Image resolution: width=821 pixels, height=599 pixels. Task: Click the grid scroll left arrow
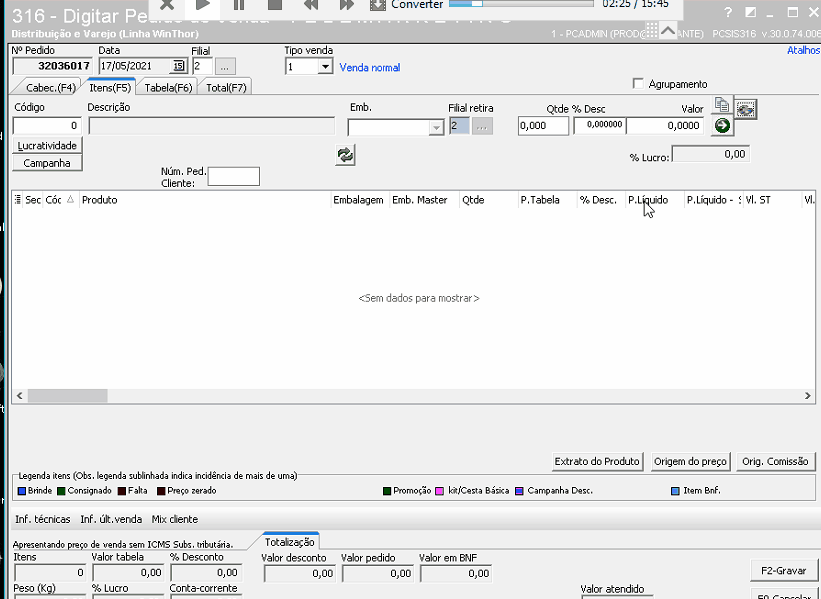tap(20, 396)
